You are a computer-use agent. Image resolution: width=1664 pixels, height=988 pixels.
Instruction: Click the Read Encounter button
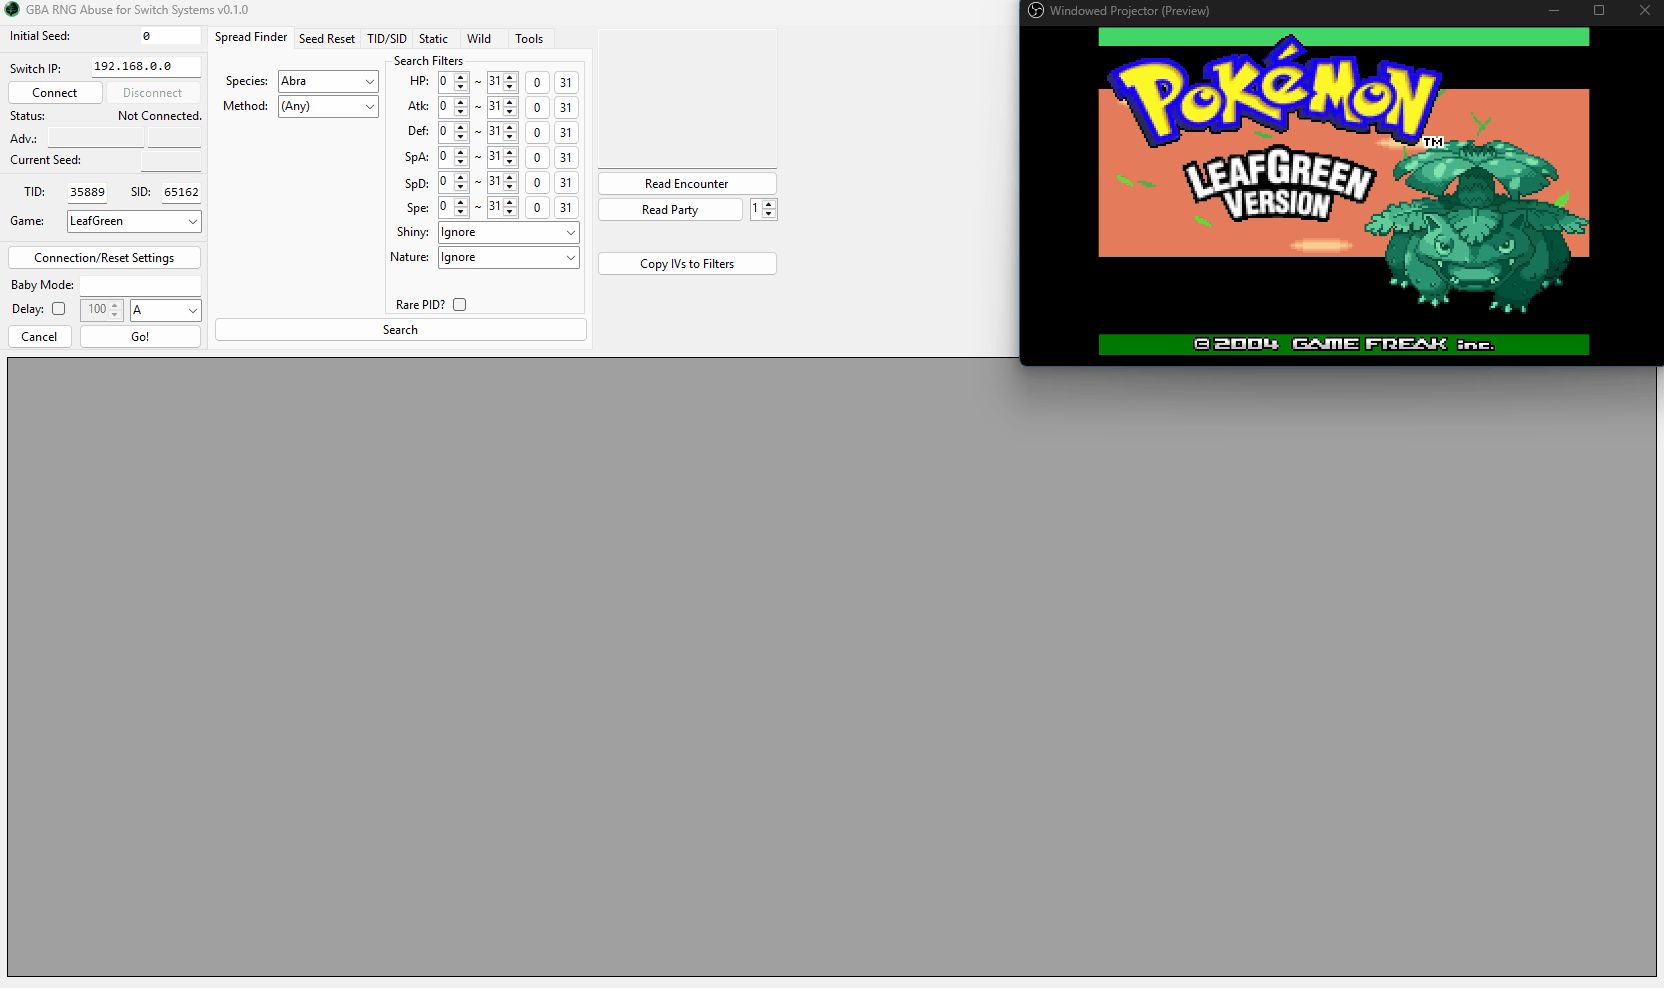point(687,184)
